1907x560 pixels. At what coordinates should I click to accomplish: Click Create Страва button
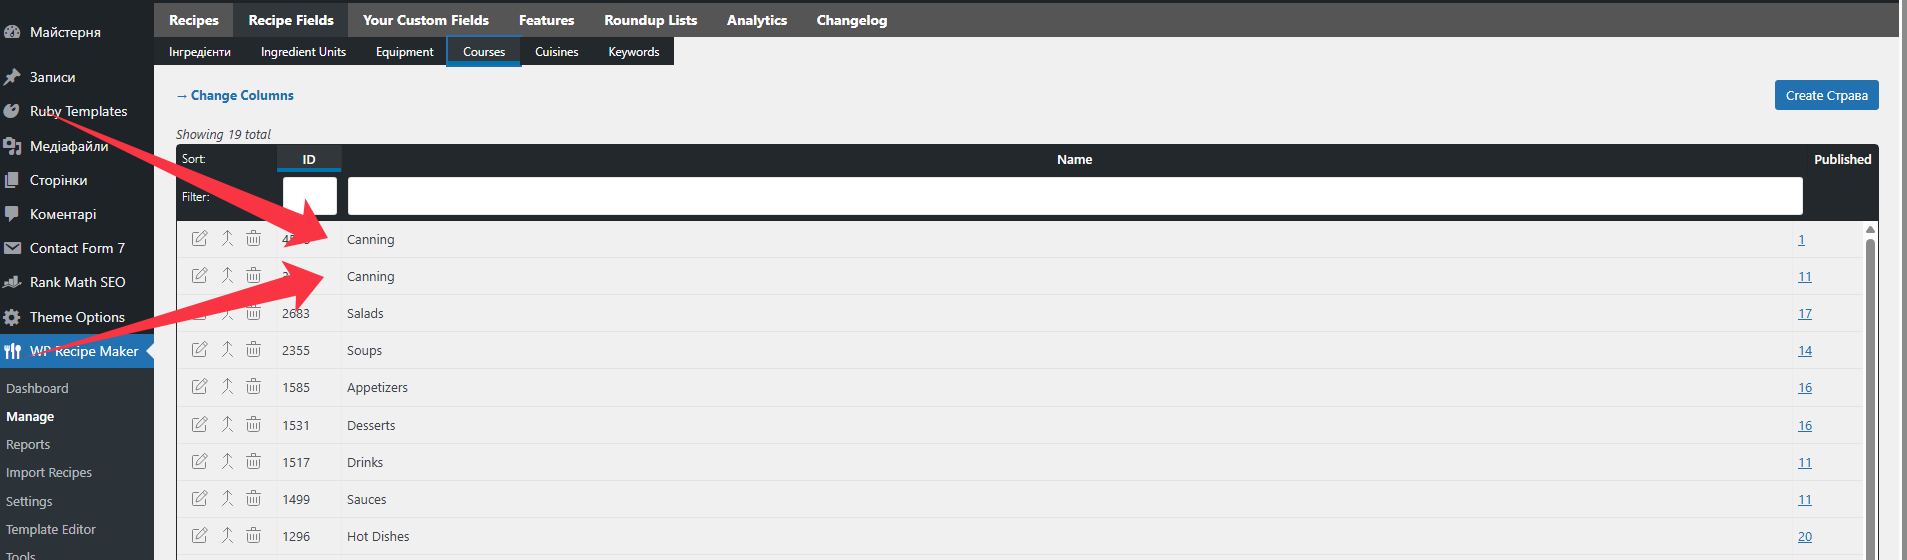click(x=1826, y=95)
